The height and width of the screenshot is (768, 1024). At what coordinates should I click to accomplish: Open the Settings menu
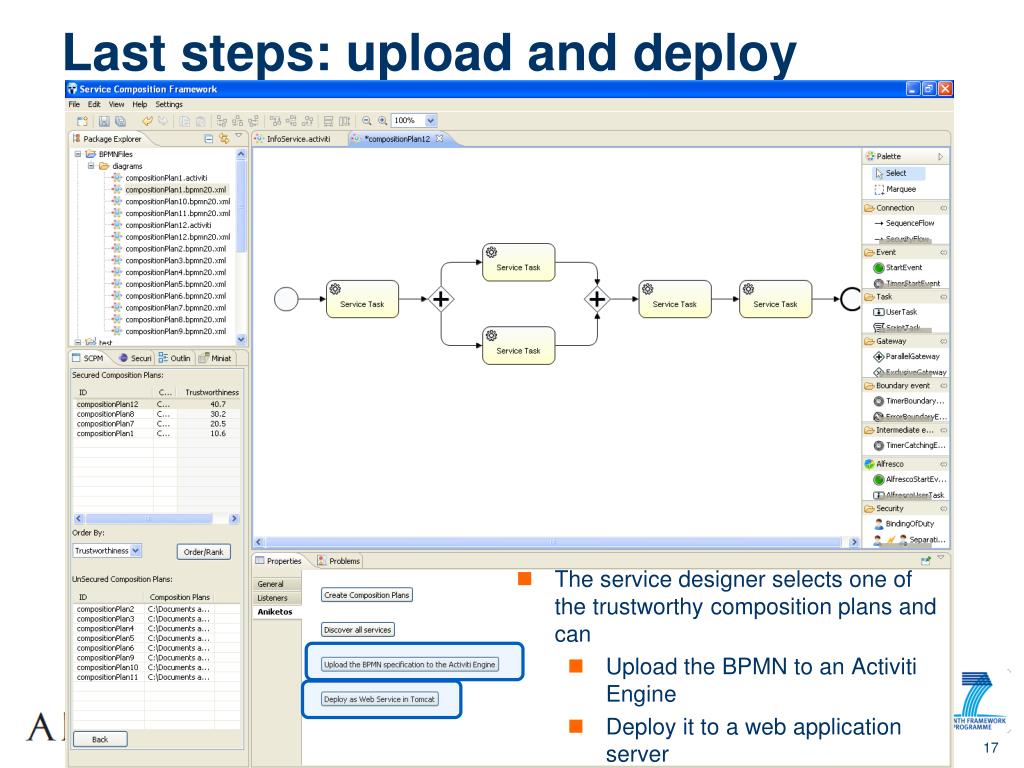169,104
